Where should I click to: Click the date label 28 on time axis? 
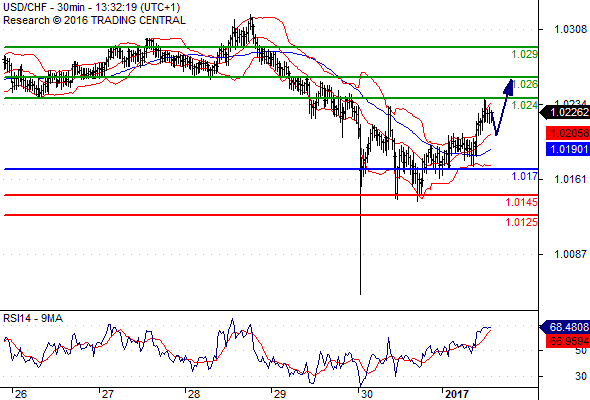pyautogui.click(x=194, y=394)
